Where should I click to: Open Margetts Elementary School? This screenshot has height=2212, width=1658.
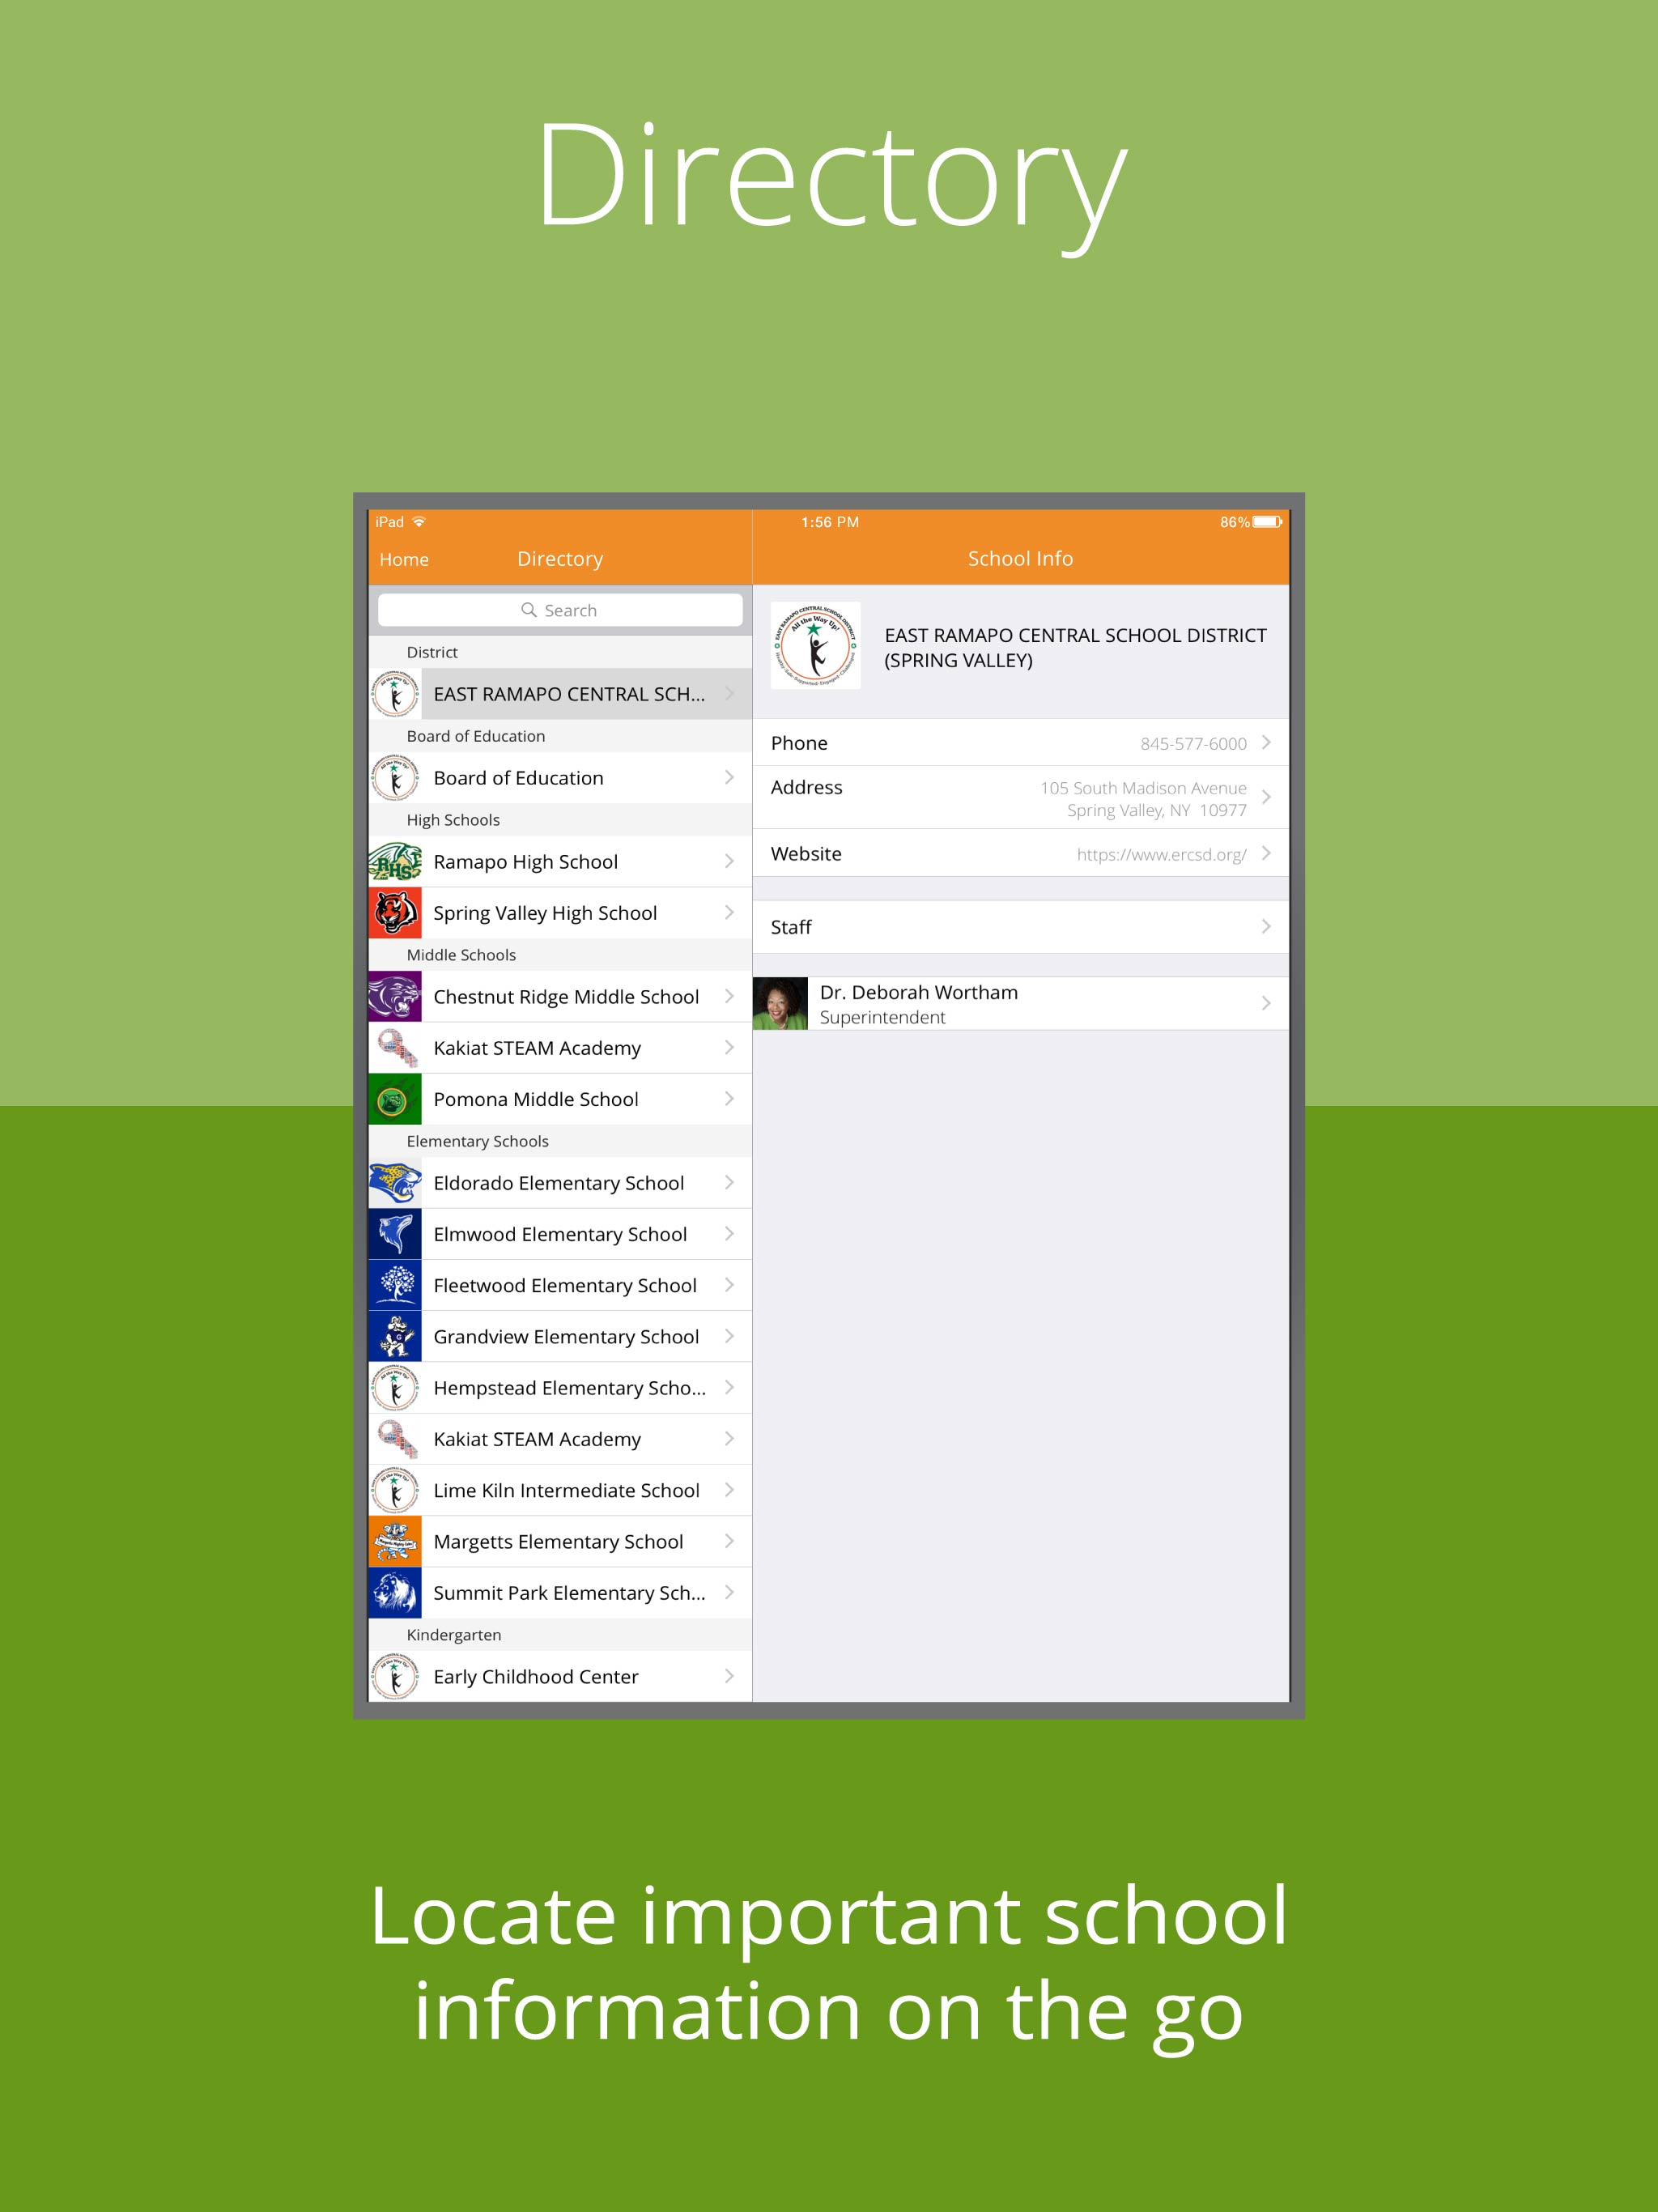point(560,1541)
